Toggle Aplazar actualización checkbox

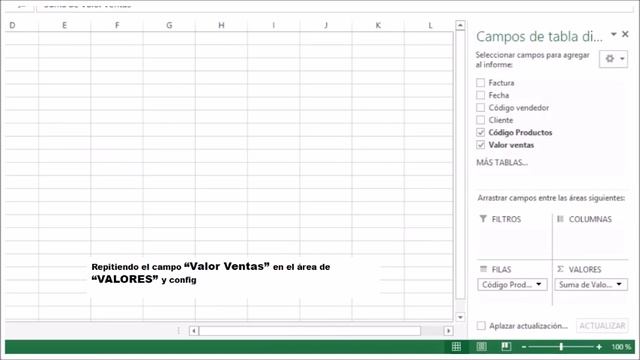[x=481, y=326]
